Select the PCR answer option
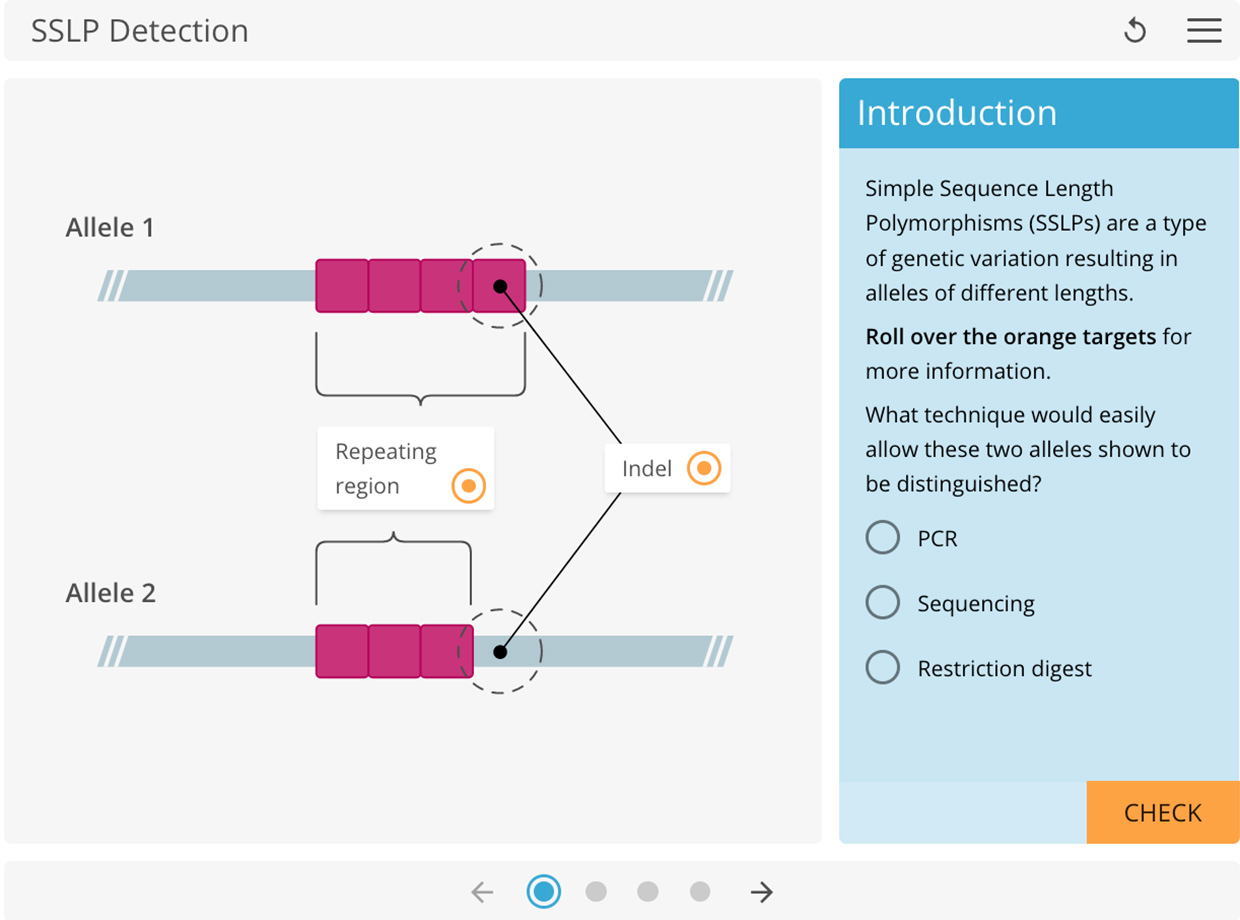The height and width of the screenshot is (920, 1240). (x=882, y=537)
